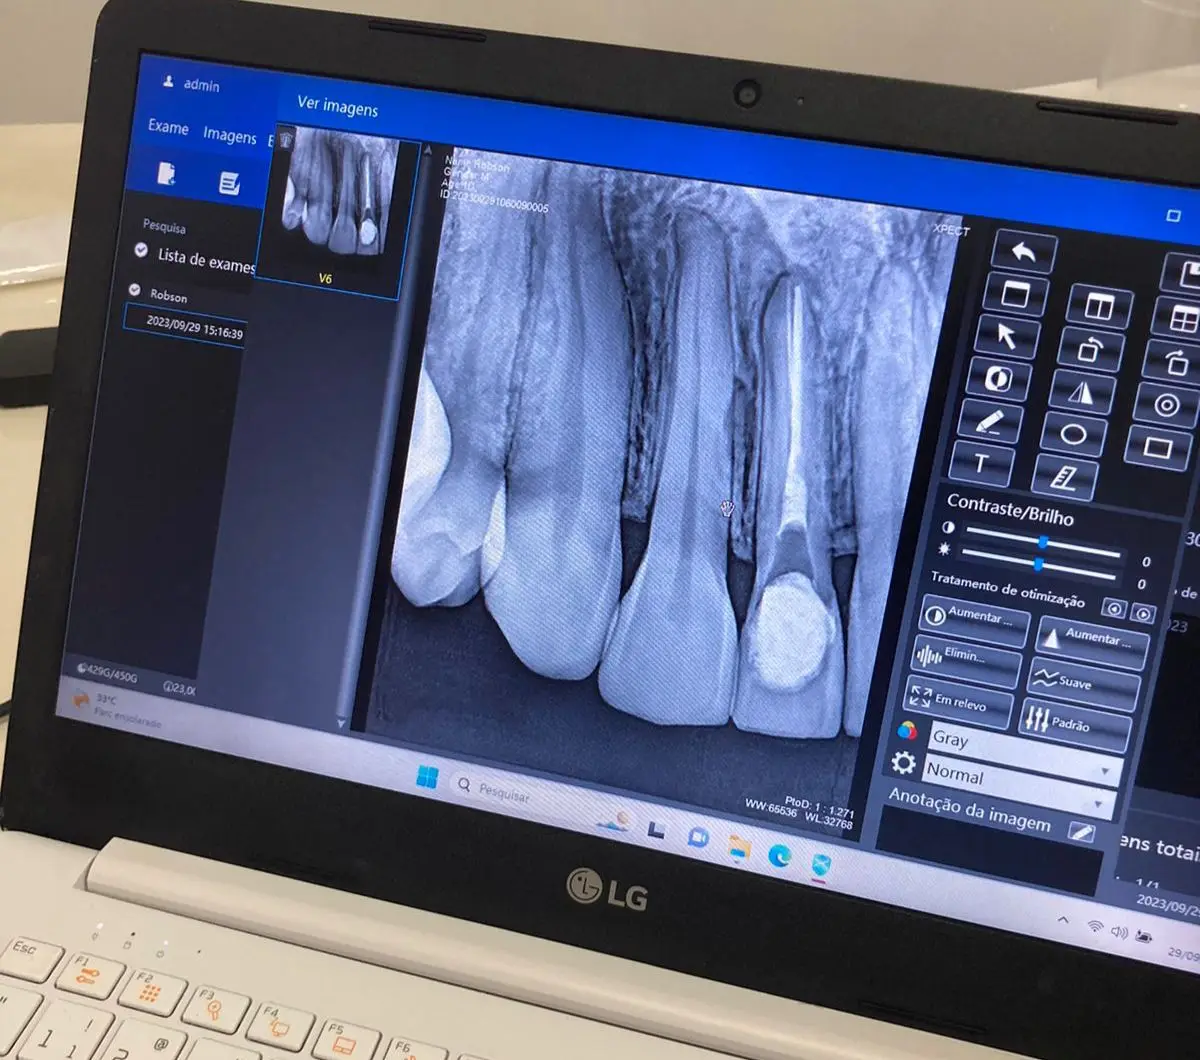1200x1060 pixels.
Task: Click the colored circles palette icon
Action: [x=908, y=730]
